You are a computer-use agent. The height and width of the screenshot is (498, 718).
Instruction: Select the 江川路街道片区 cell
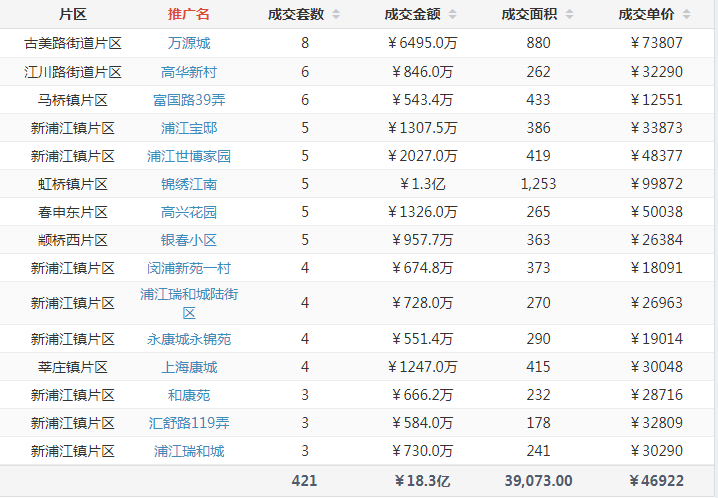point(72,72)
